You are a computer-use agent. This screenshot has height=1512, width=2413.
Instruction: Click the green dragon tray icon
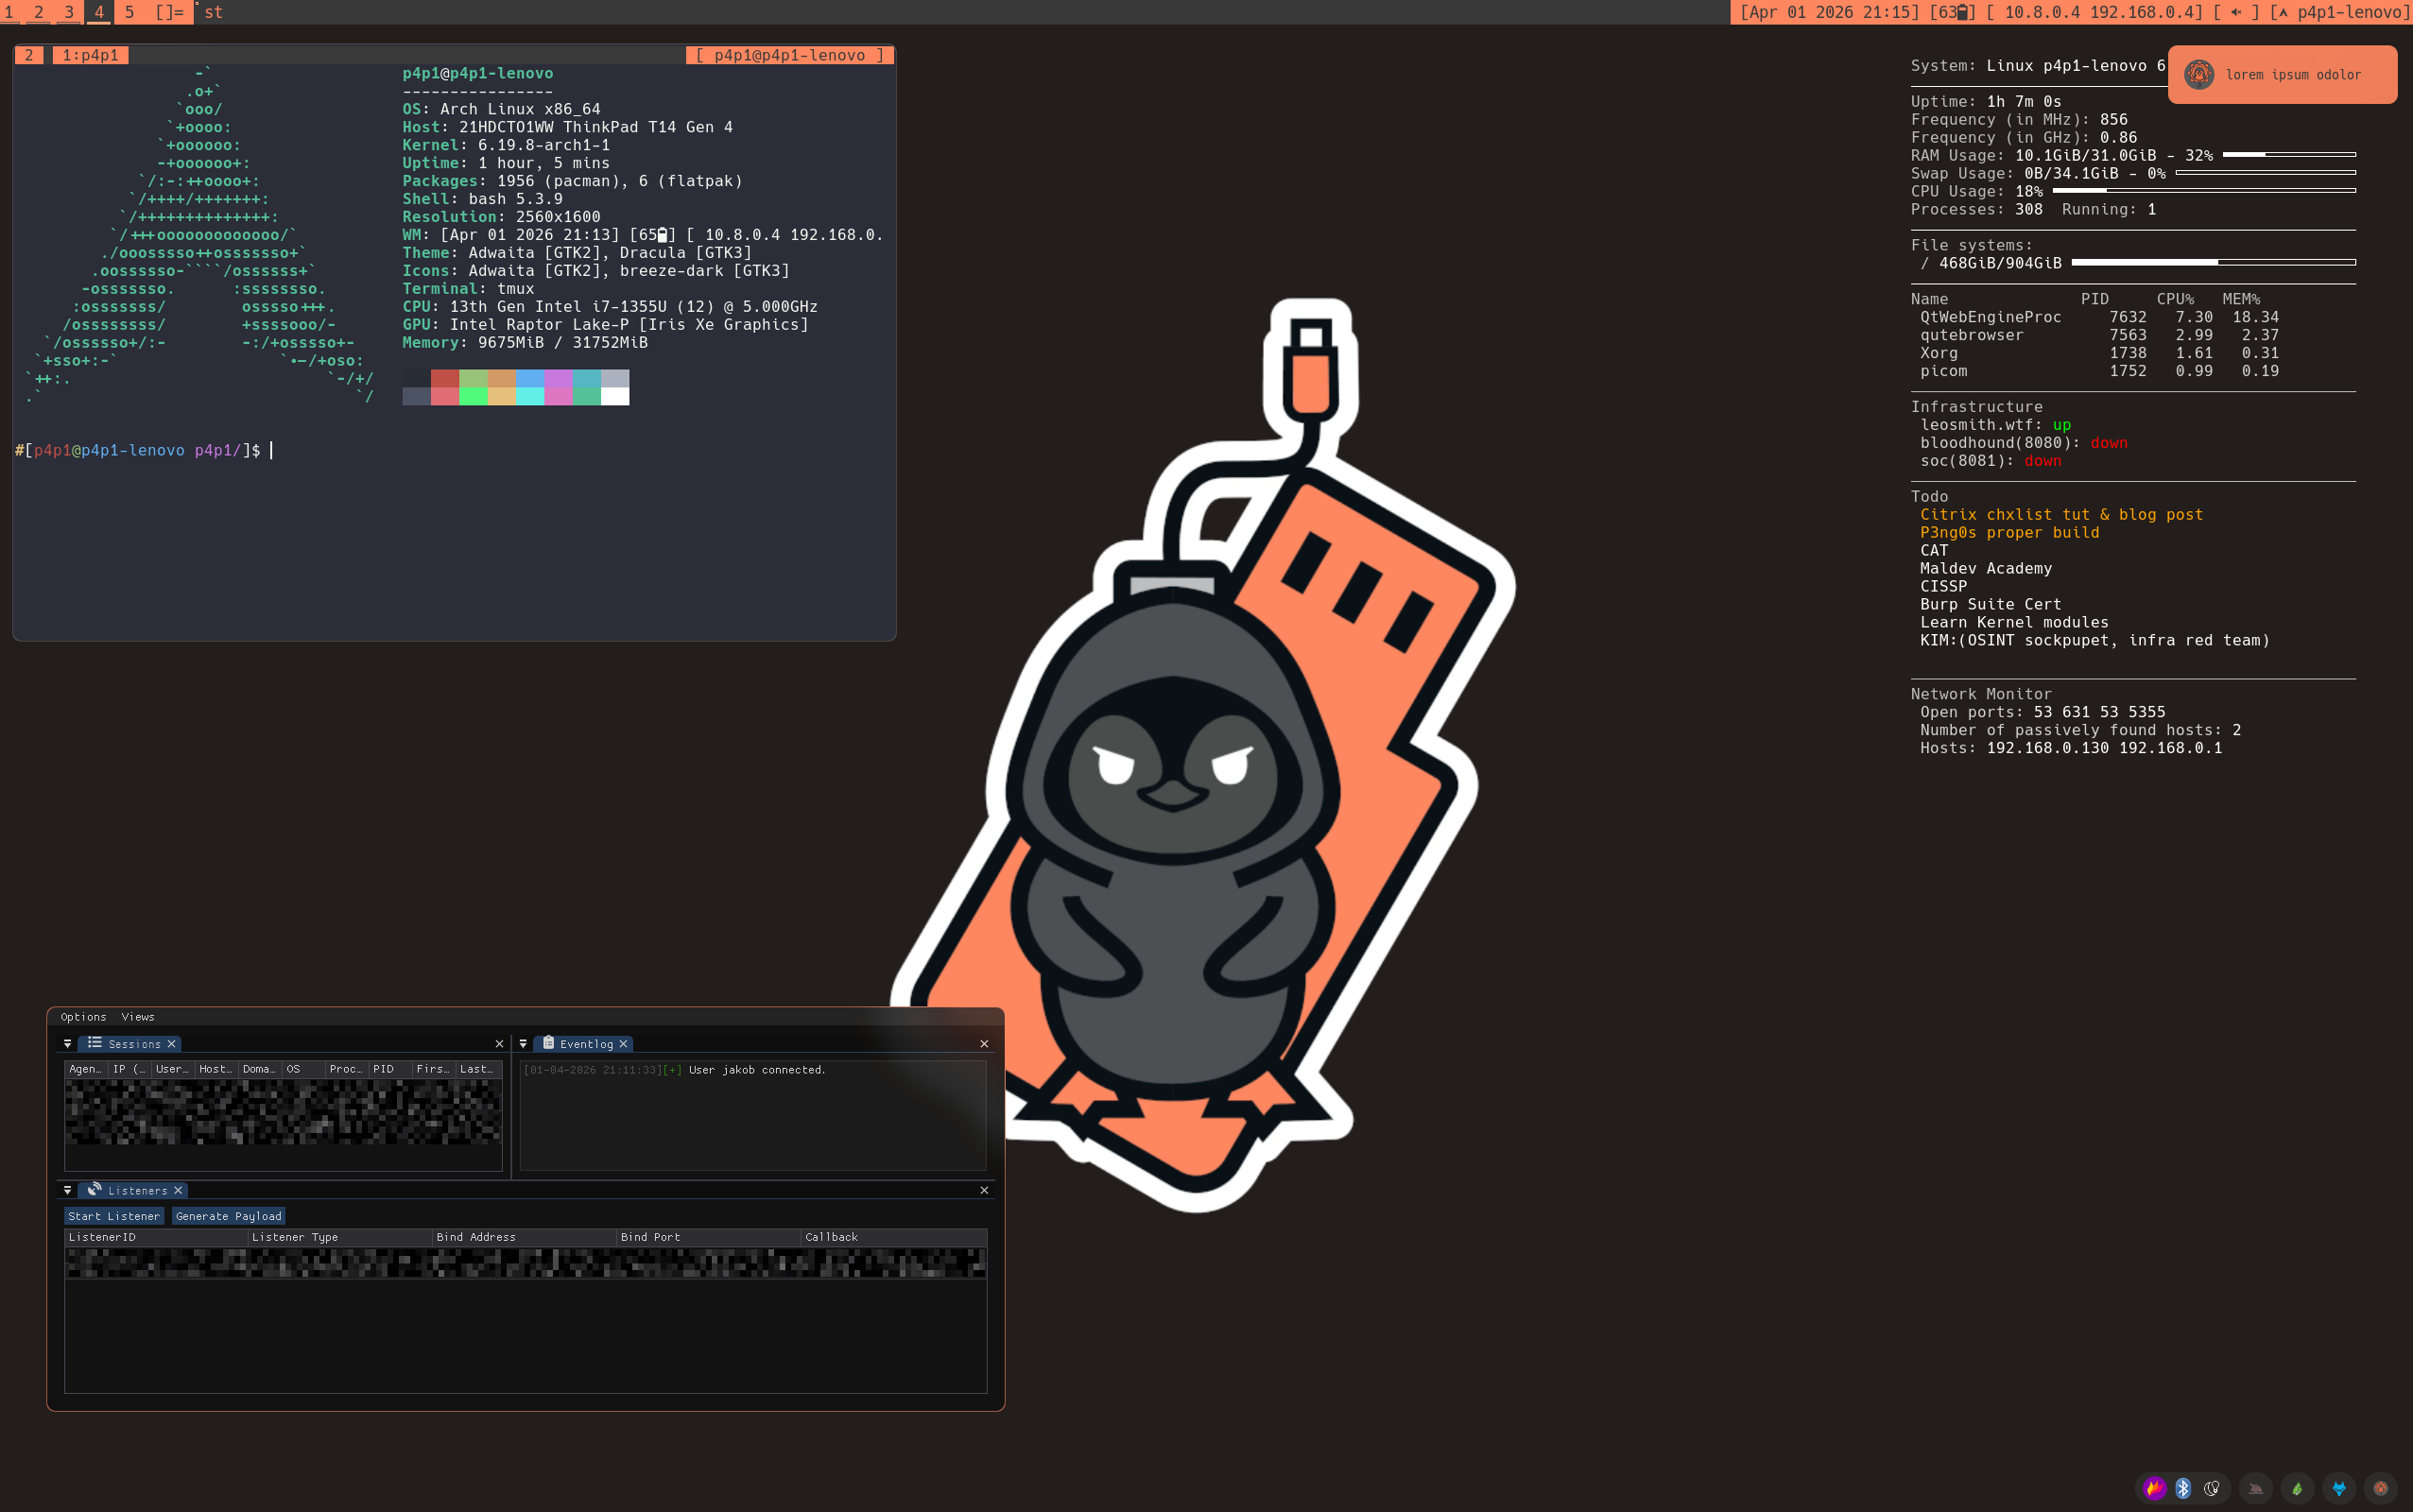(2297, 1488)
